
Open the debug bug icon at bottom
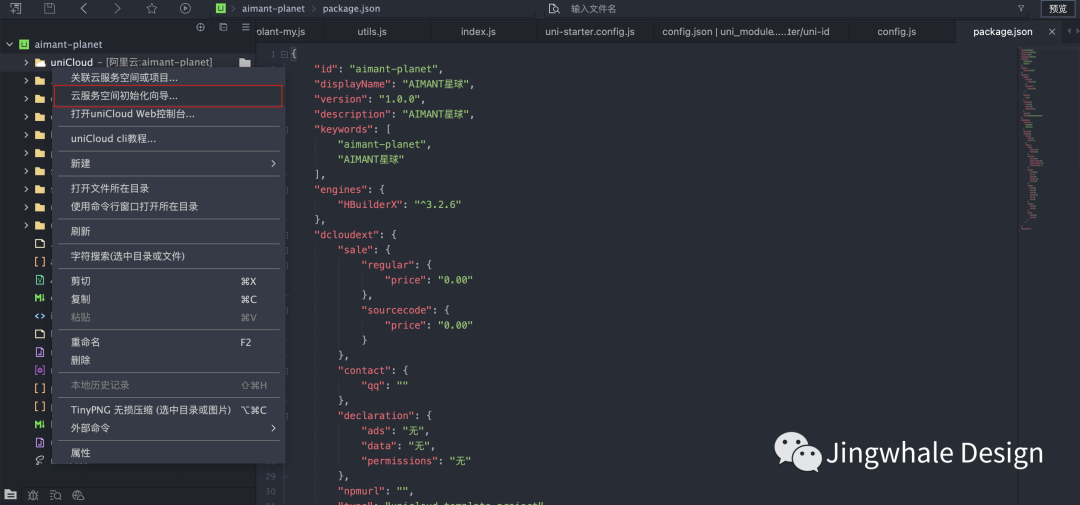pyautogui.click(x=33, y=495)
